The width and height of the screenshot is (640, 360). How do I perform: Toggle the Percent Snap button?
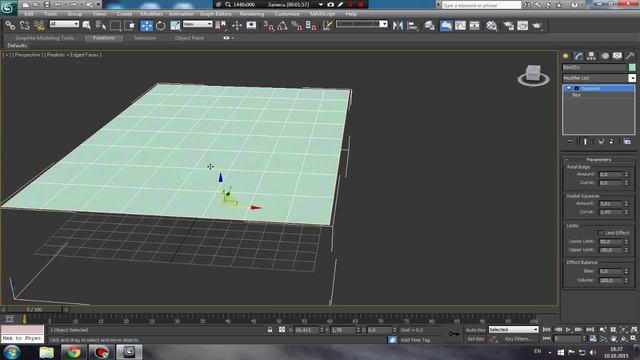click(x=297, y=26)
